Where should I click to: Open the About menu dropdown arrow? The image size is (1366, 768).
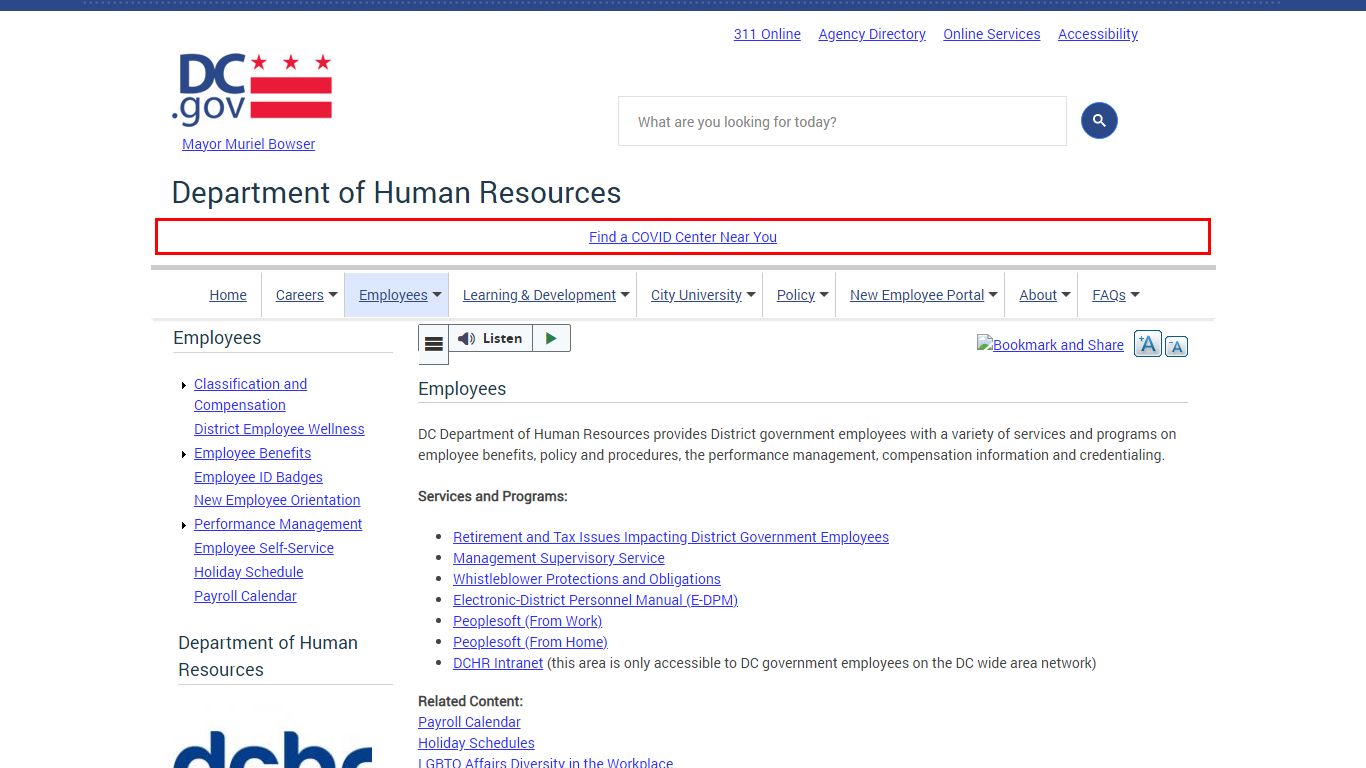pyautogui.click(x=1066, y=295)
